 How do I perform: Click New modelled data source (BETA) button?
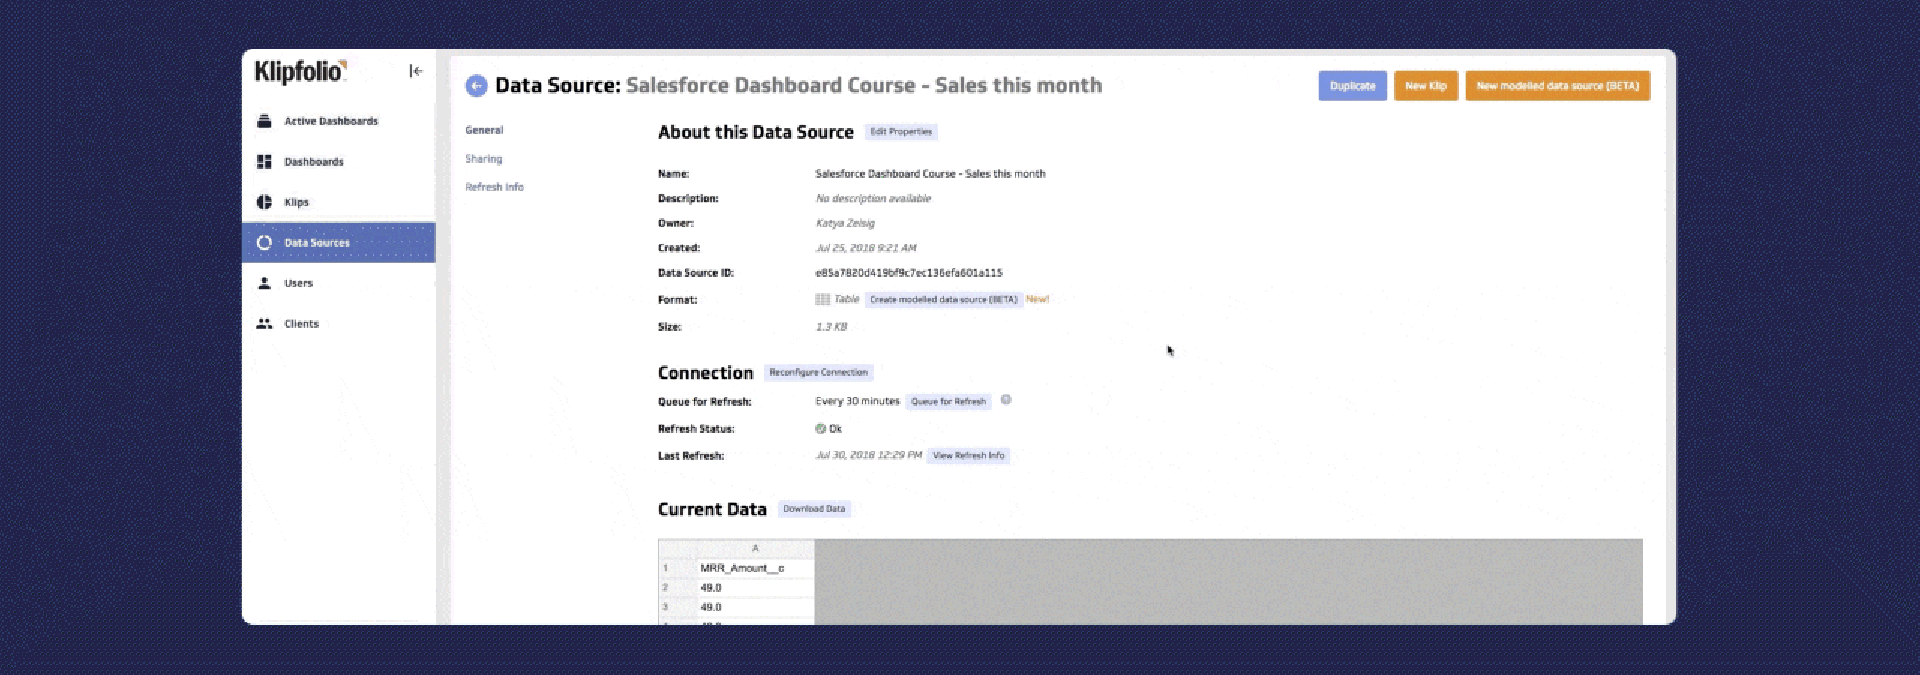[1557, 86]
